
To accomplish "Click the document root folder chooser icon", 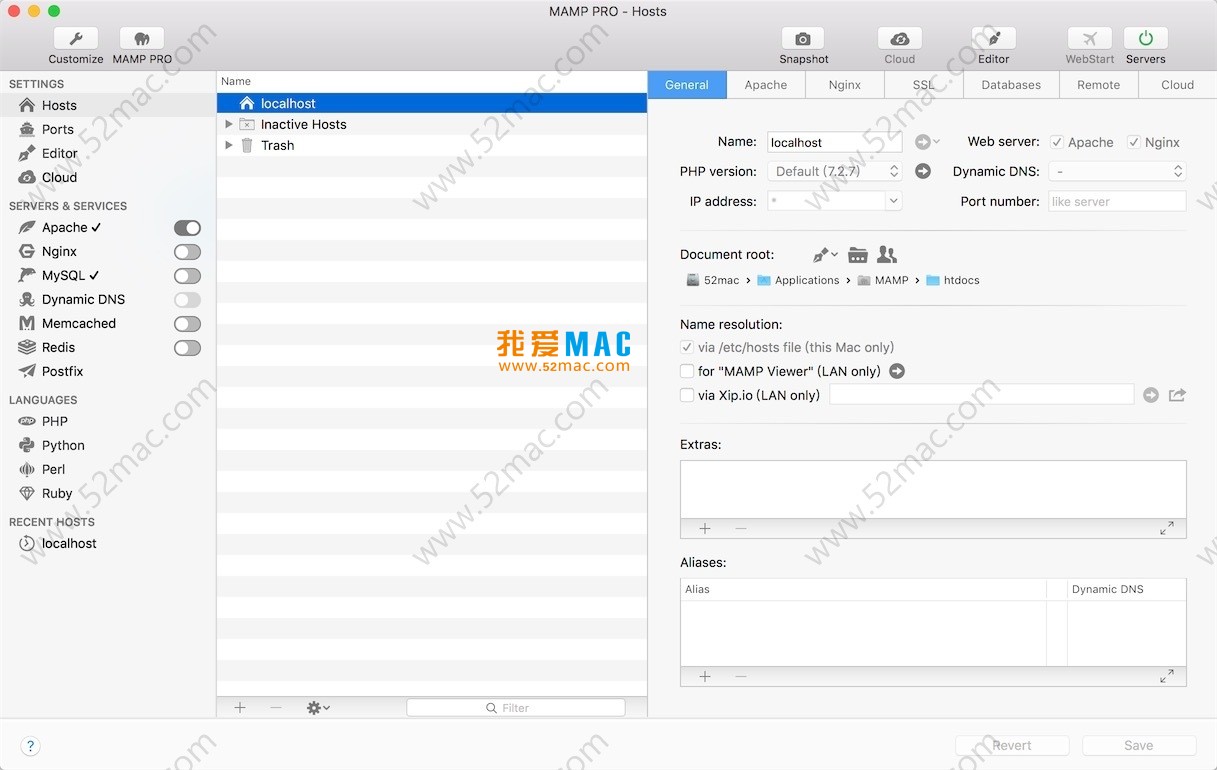I will point(858,254).
